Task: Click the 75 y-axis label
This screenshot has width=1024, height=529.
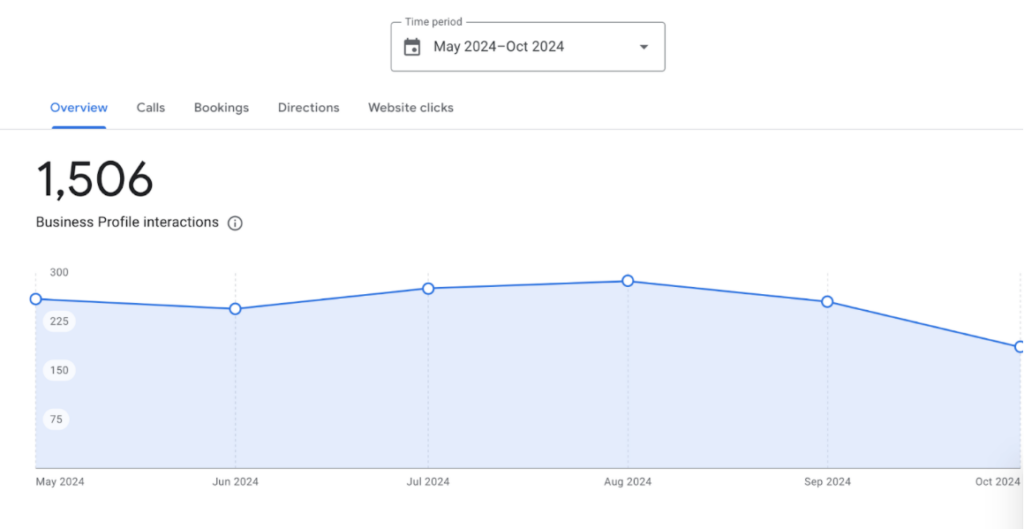Action: (56, 419)
